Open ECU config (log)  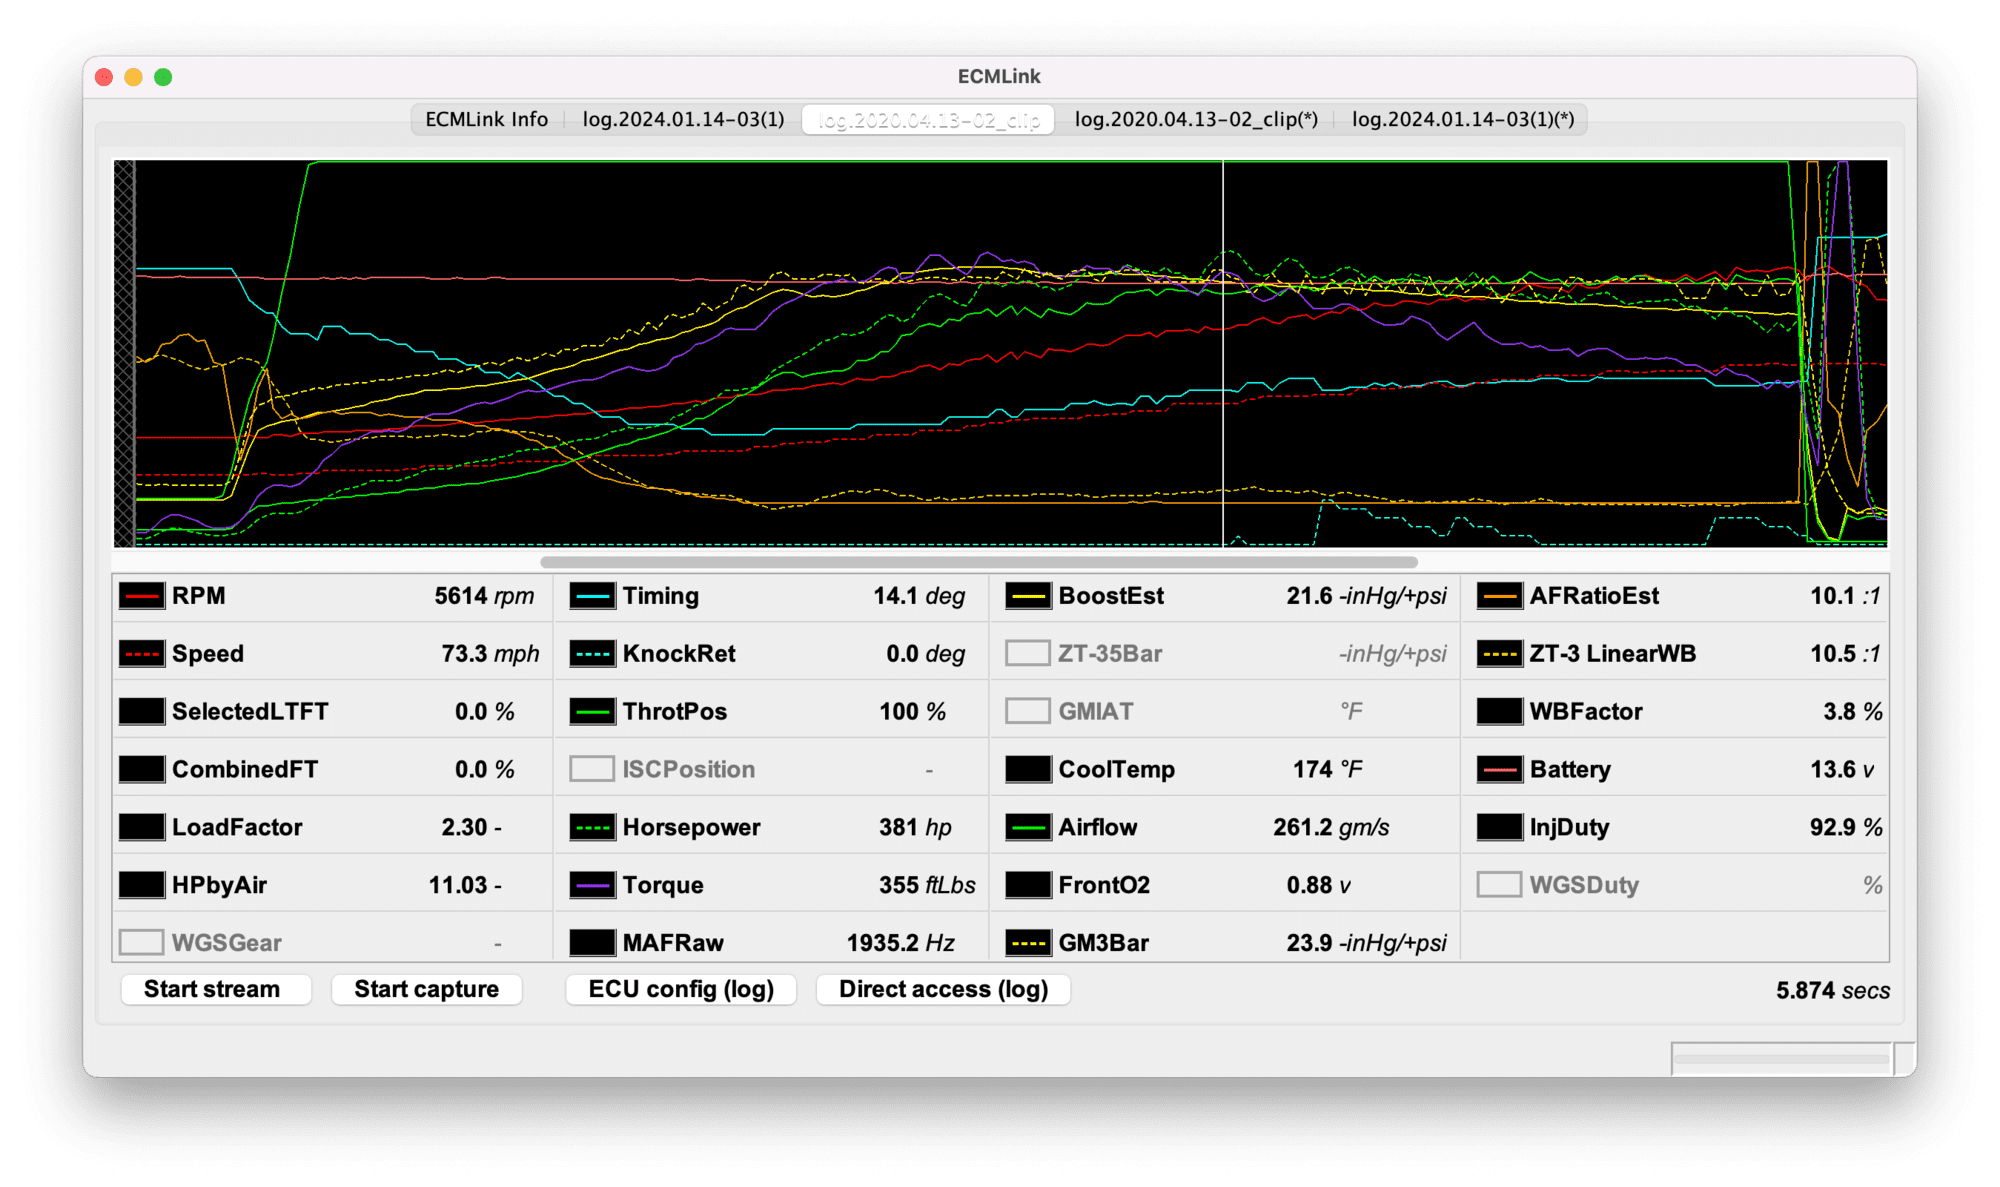coord(681,990)
